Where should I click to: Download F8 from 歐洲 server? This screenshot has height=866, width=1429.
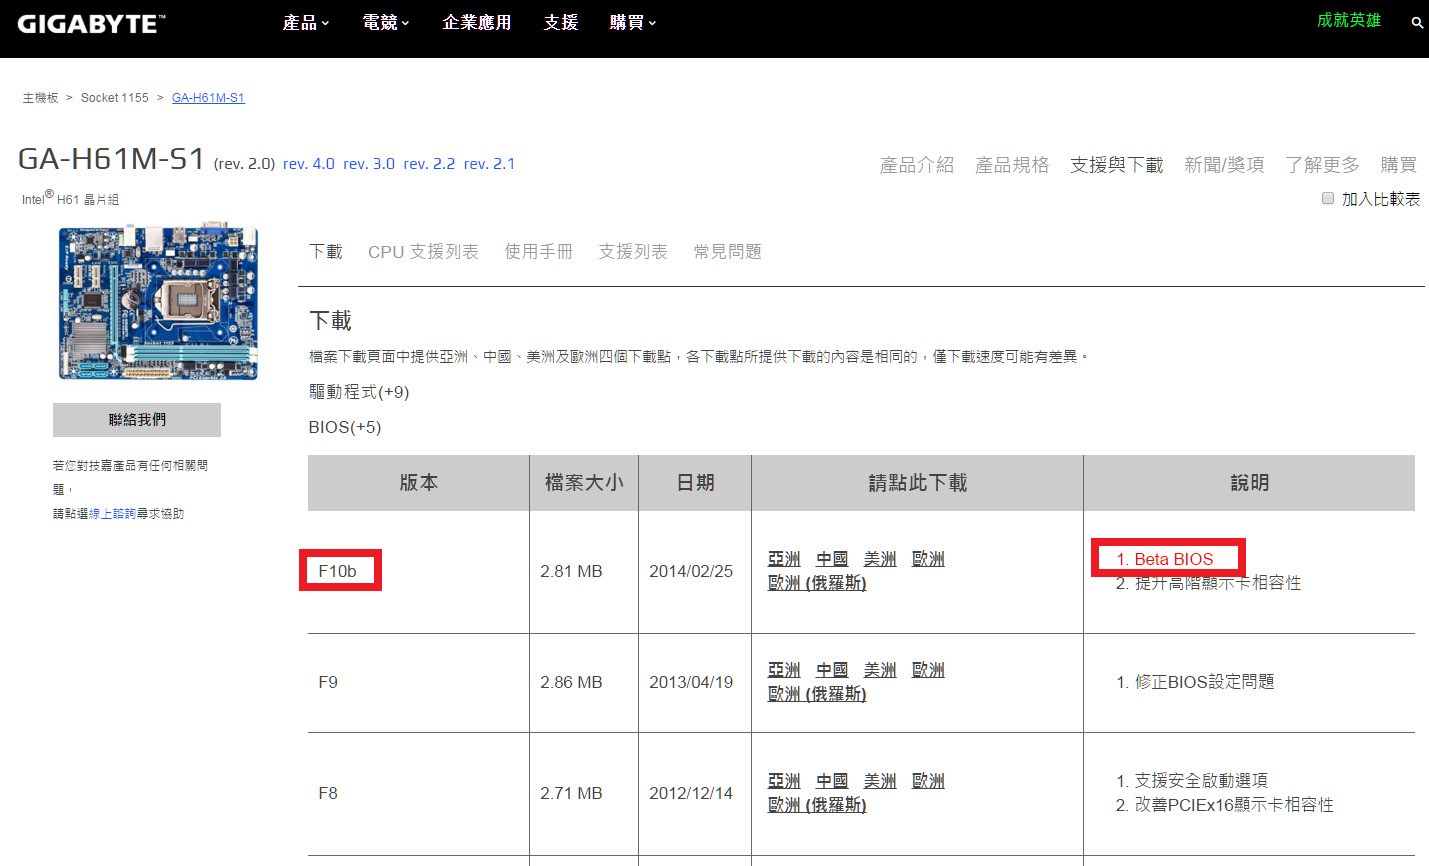928,781
